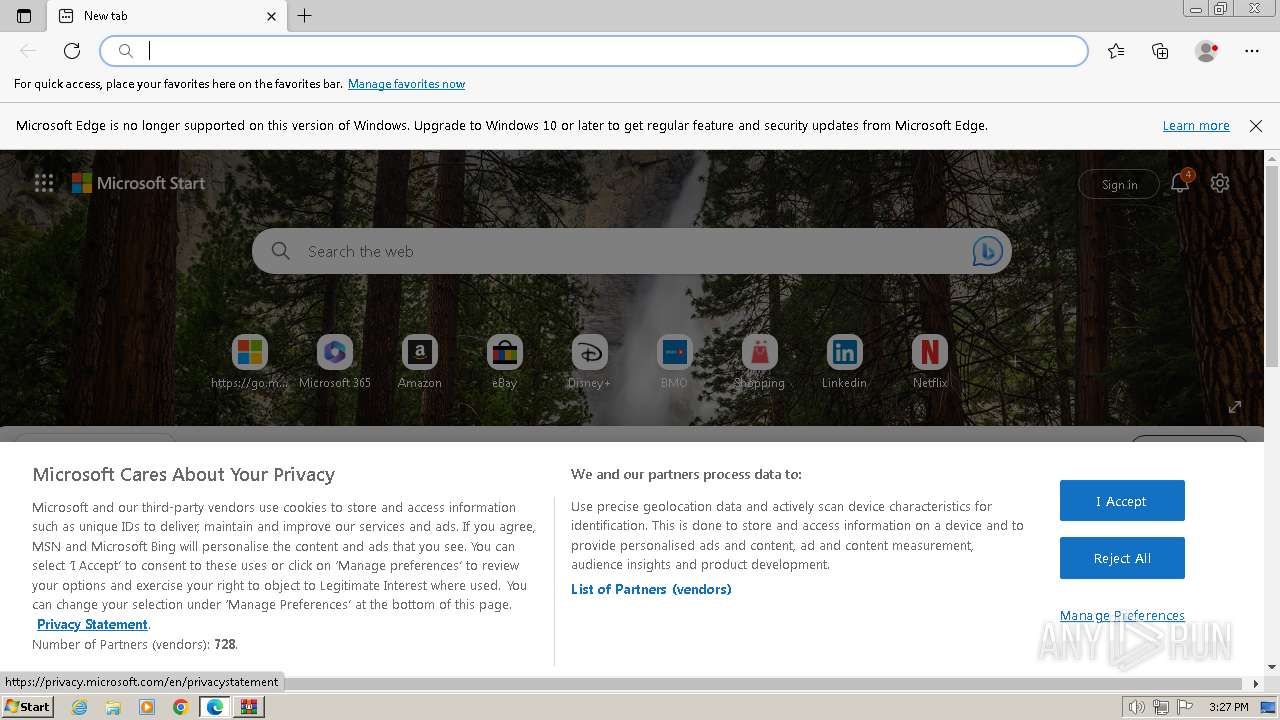Viewport: 1280px width, 720px height.
Task: Open the Privacy Statement link
Action: 92,624
